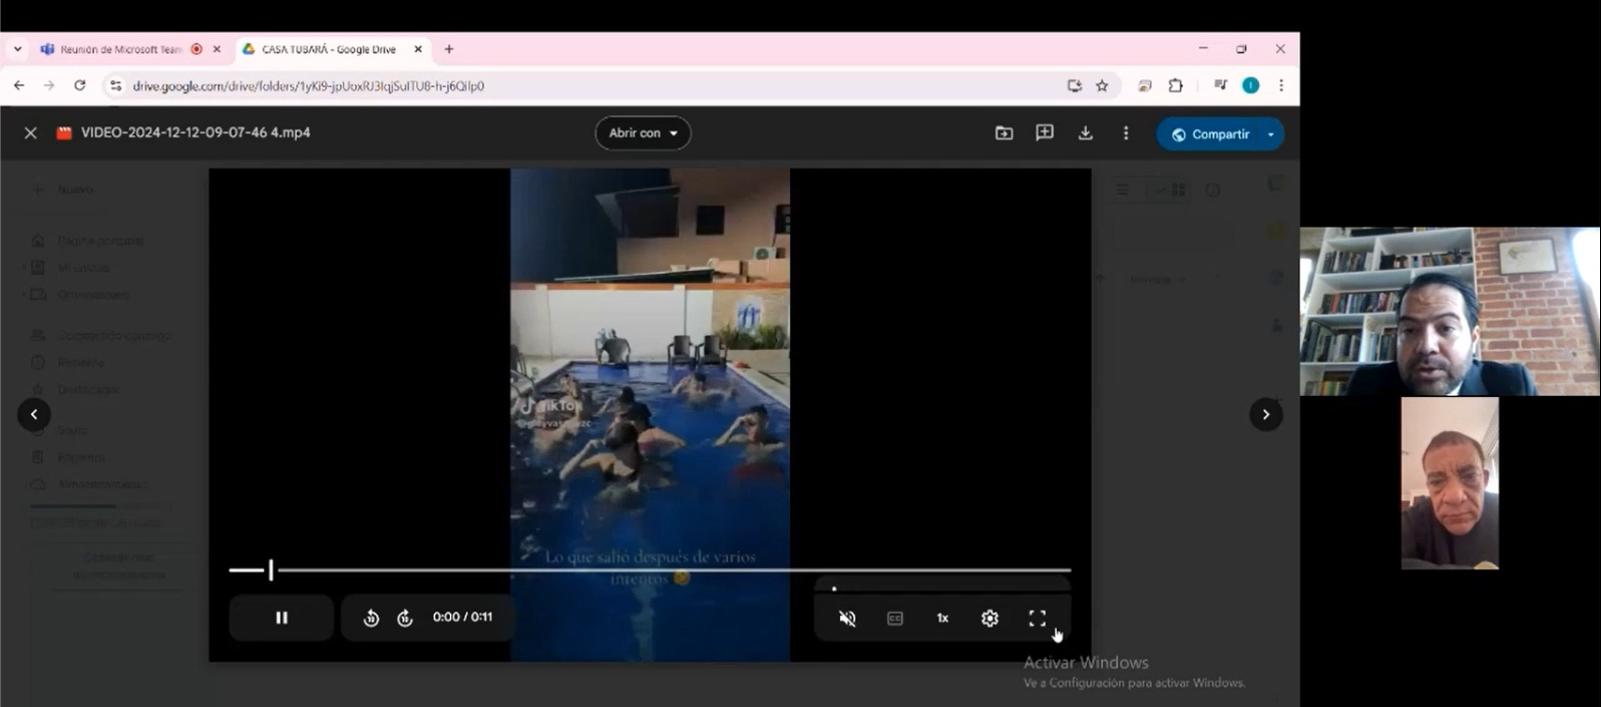This screenshot has height=707, width=1601.
Task: Bookmark this page with star icon
Action: pos(1102,86)
